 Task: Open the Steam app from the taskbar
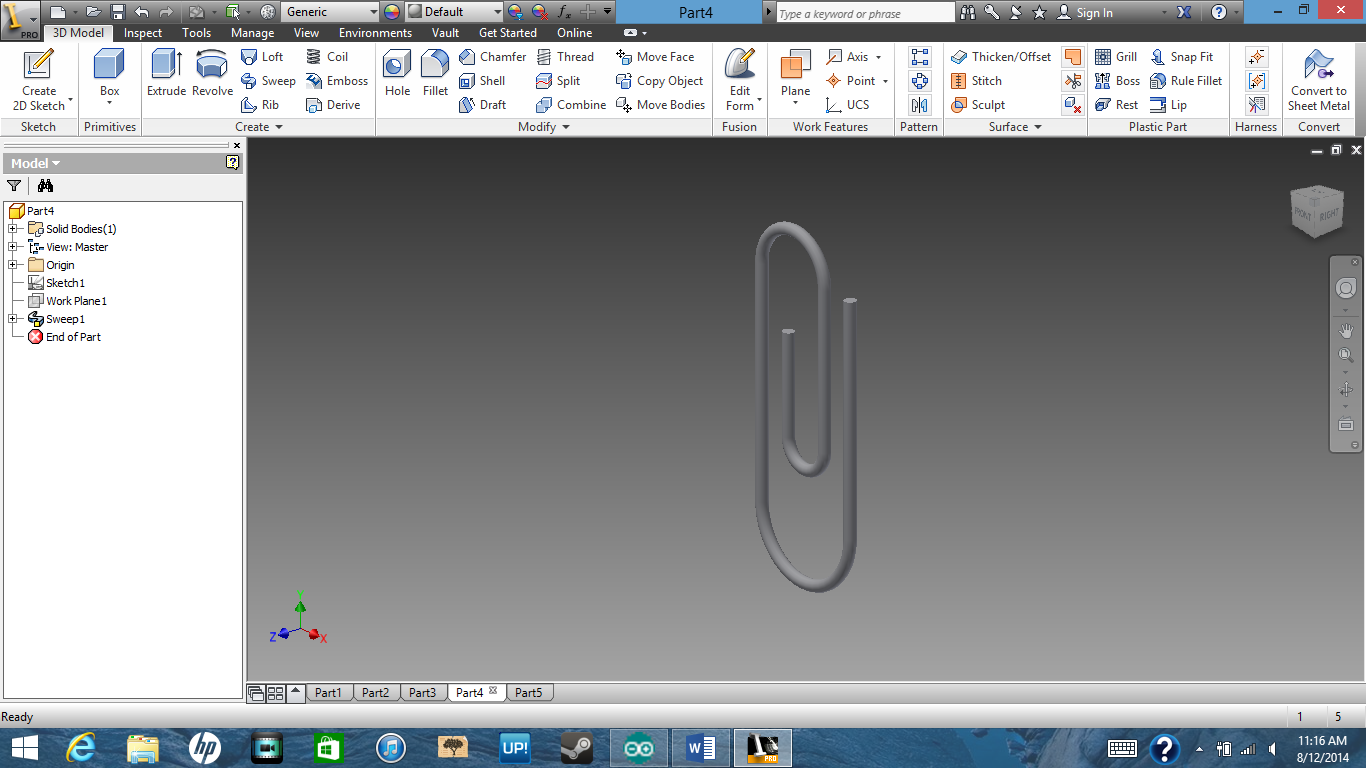[x=577, y=747]
